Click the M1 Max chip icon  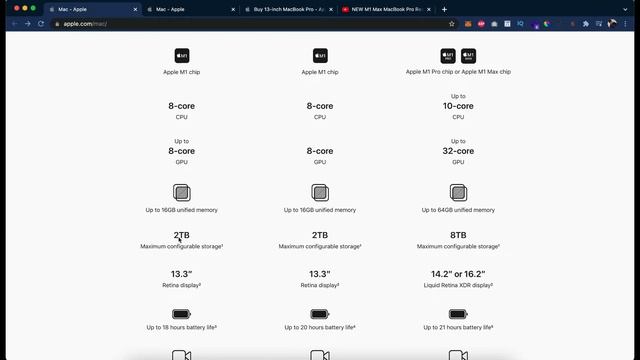[x=468, y=56]
